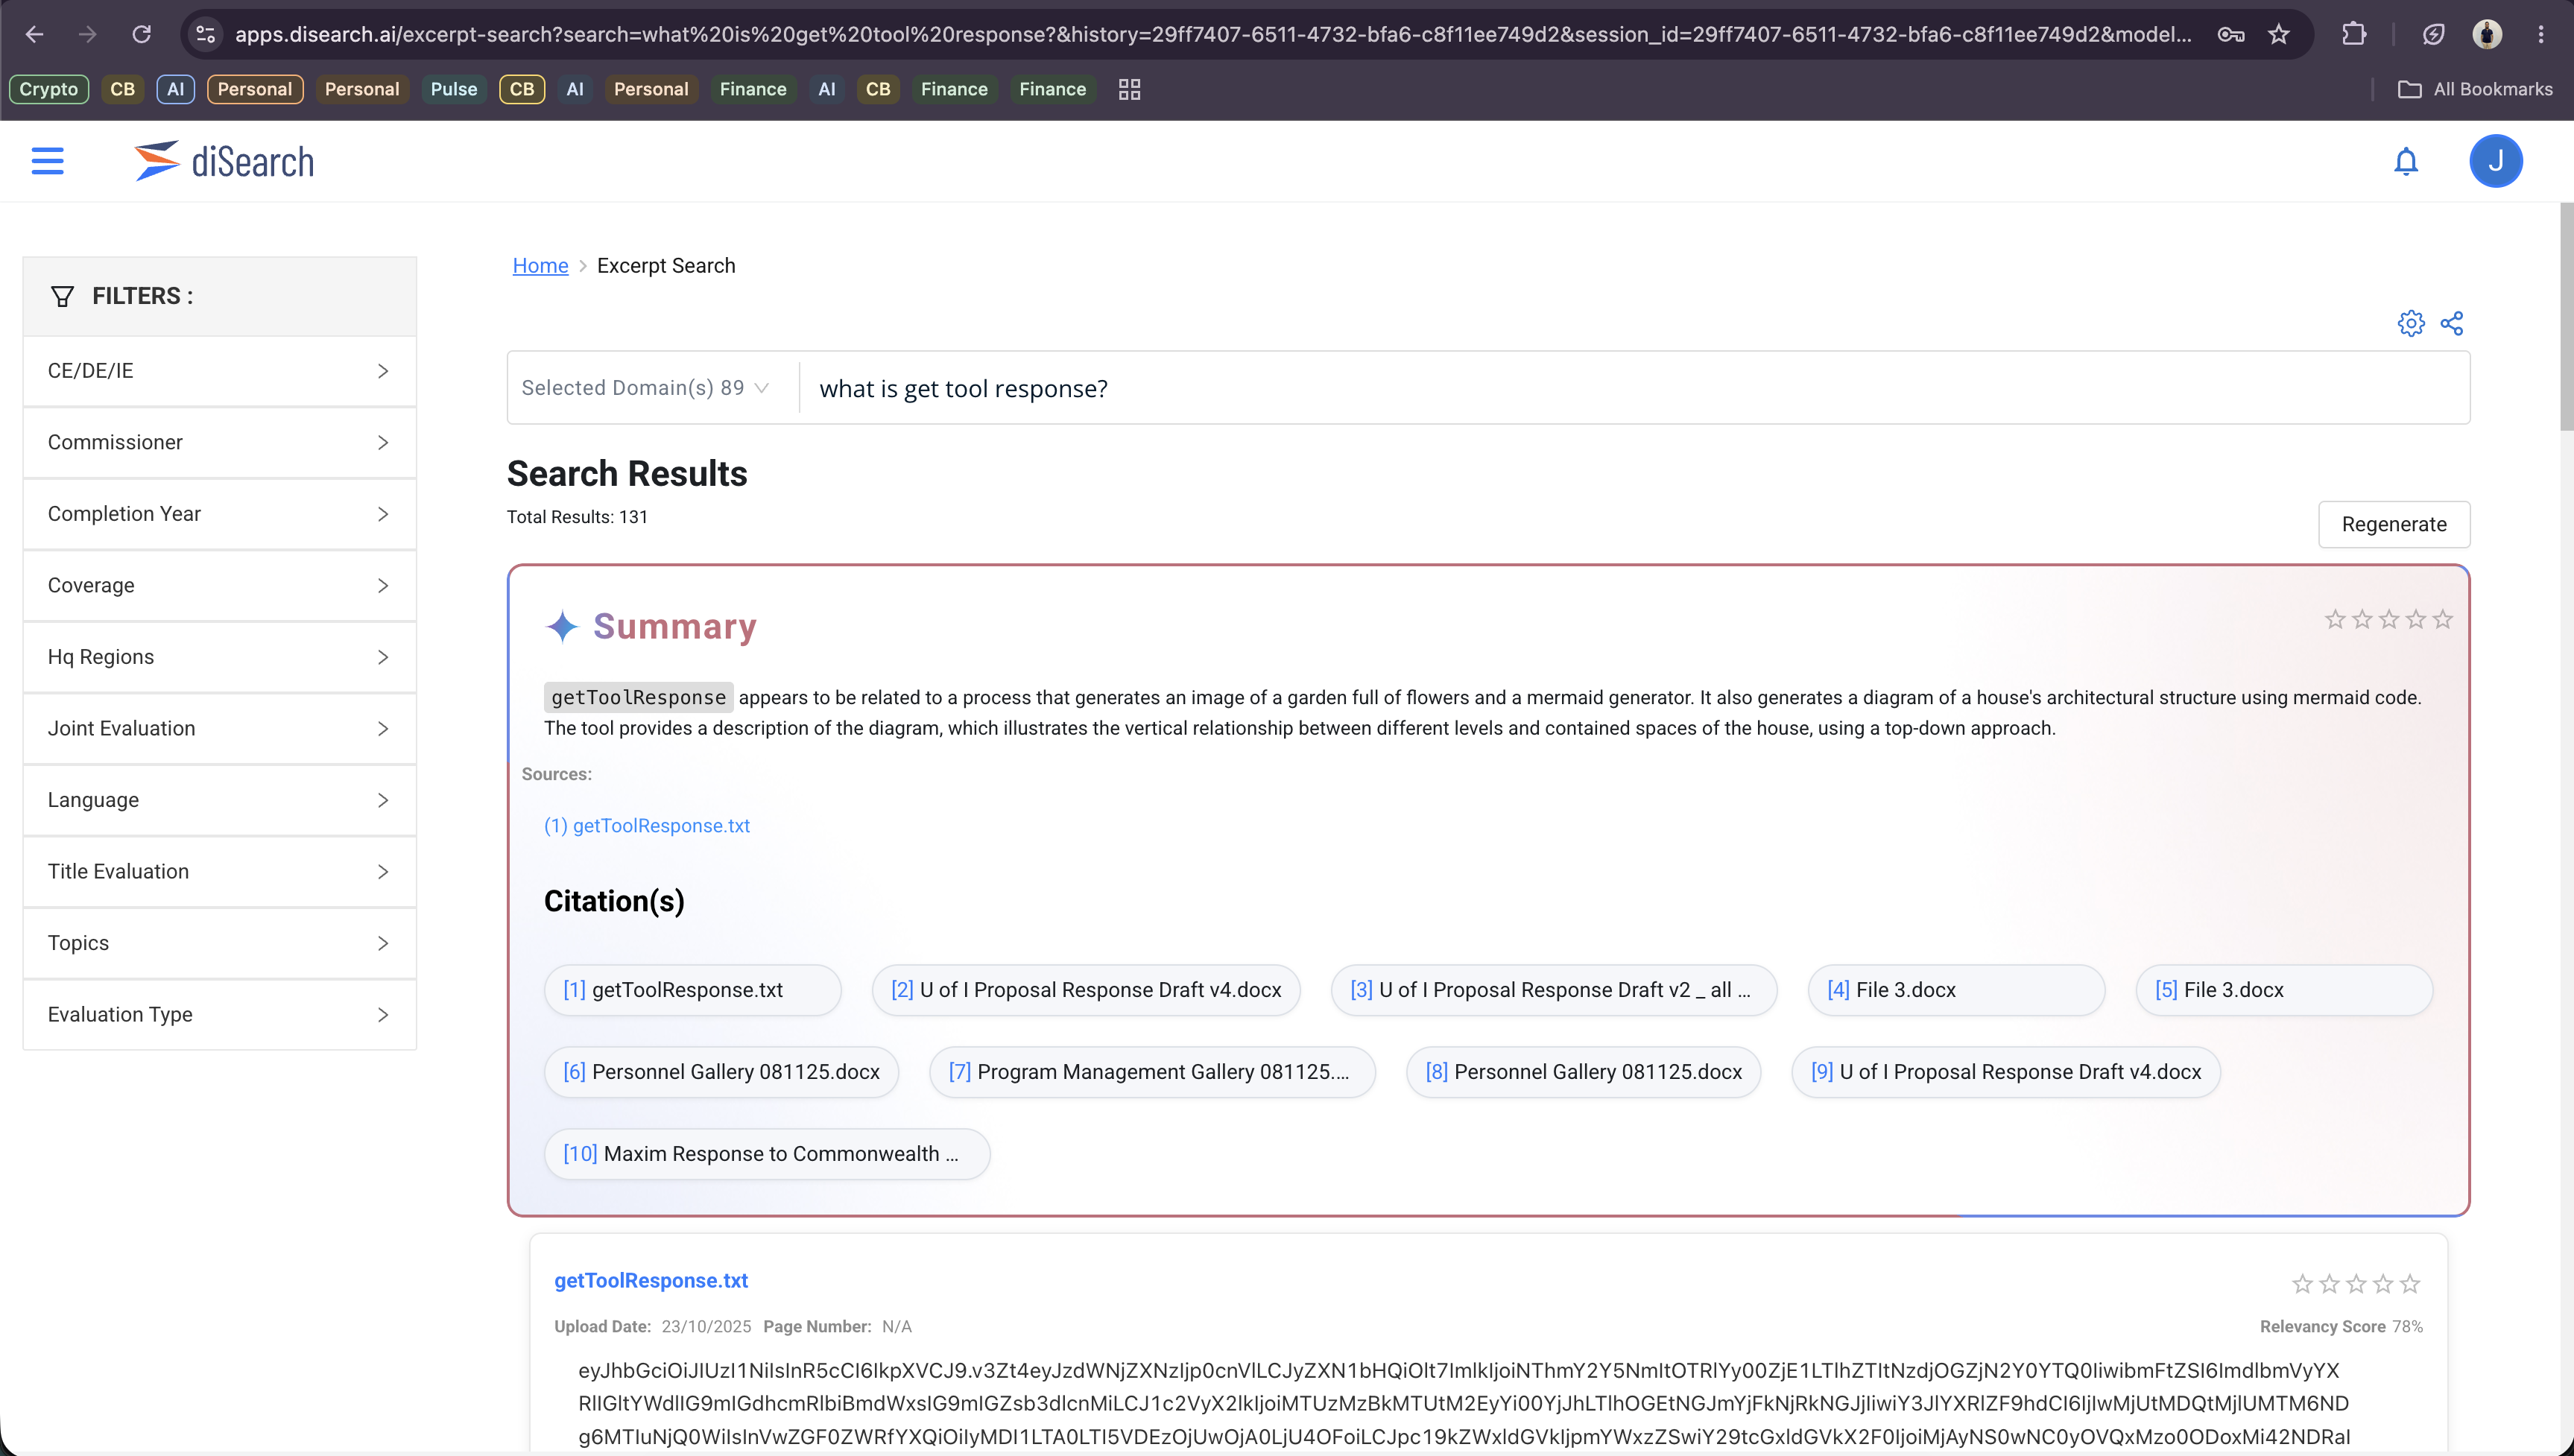Image resolution: width=2574 pixels, height=1456 pixels.
Task: Rate getToolResponse.txt result five stars
Action: point(2410,1283)
